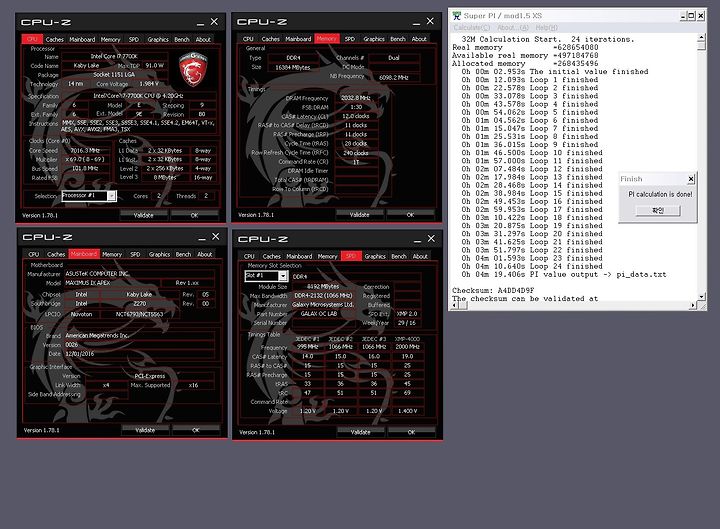This screenshot has height=529, width=720.
Task: Open Mainboard tab in CPU-Z SPD window
Action: [299, 256]
